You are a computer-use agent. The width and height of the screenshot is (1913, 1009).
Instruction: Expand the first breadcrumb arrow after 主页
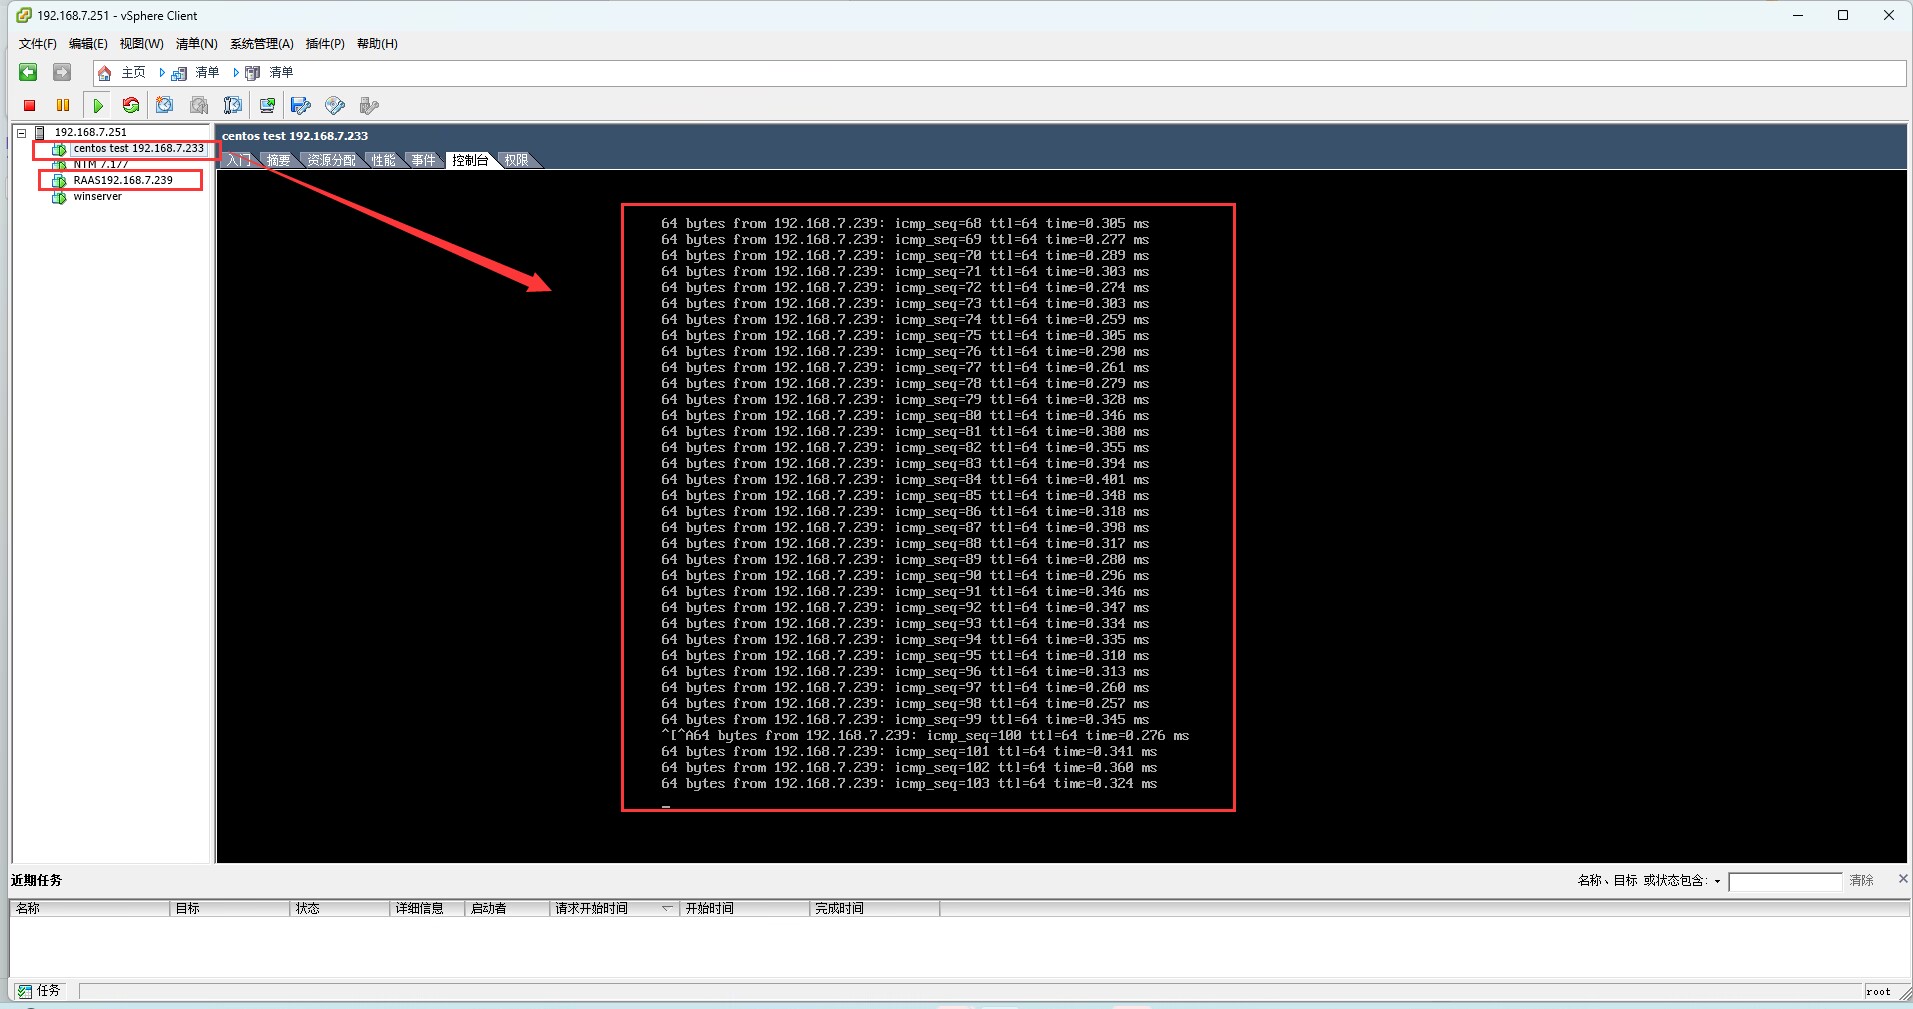(162, 72)
